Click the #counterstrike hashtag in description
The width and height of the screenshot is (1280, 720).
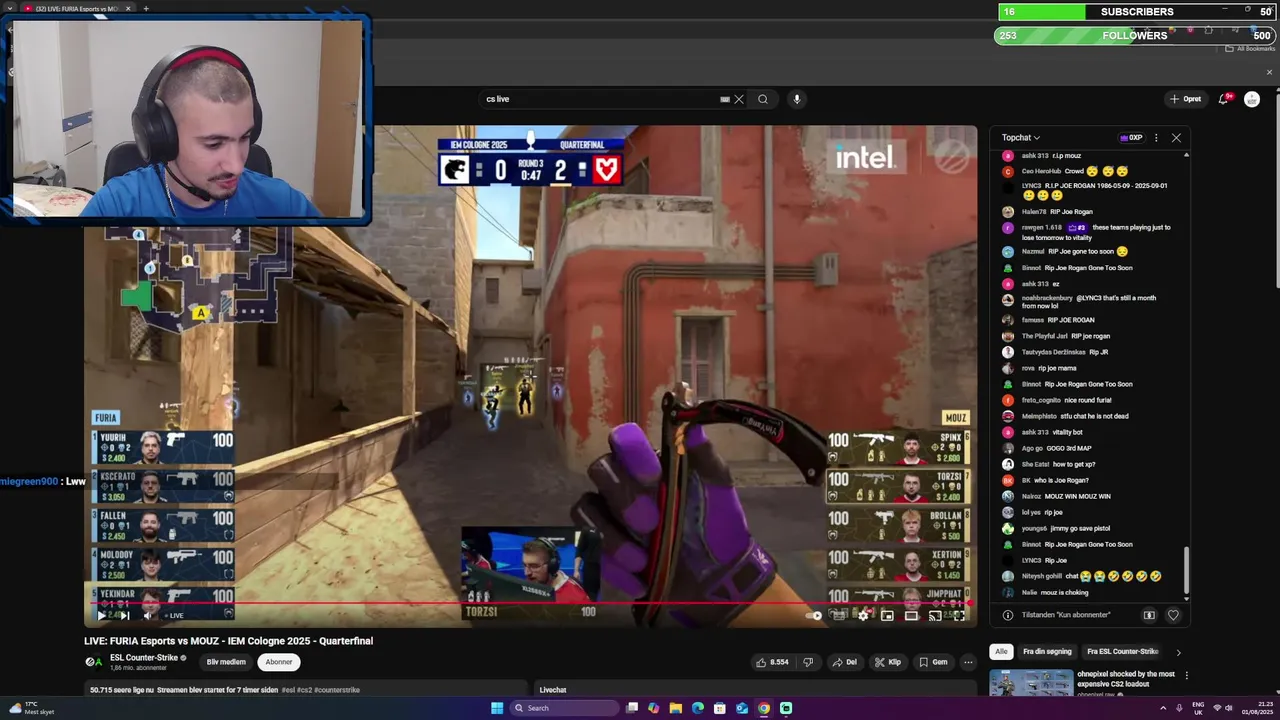(x=337, y=690)
